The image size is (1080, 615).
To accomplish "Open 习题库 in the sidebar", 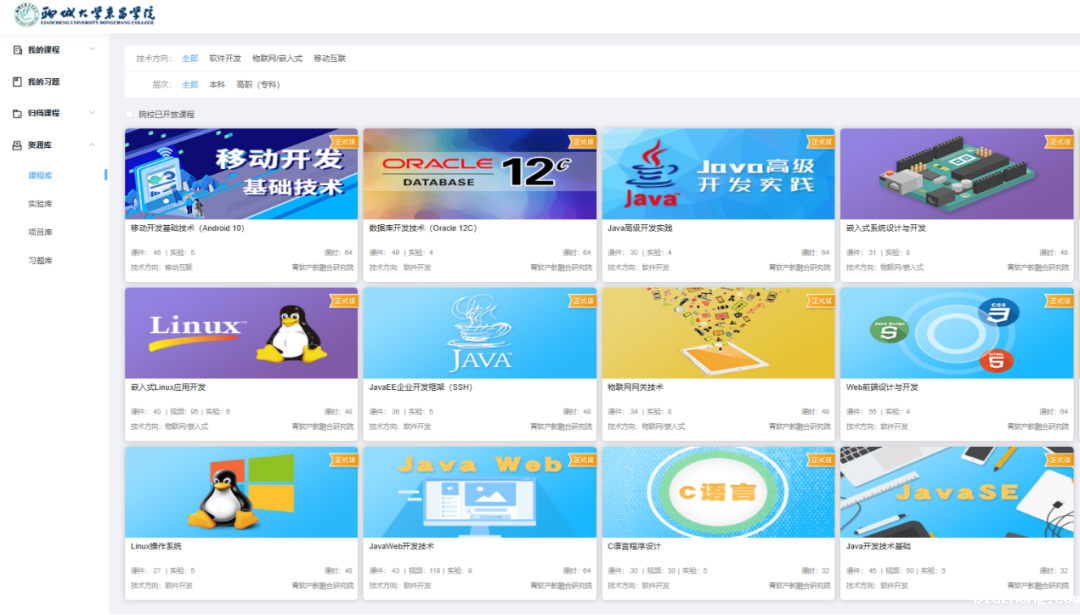I will point(40,261).
